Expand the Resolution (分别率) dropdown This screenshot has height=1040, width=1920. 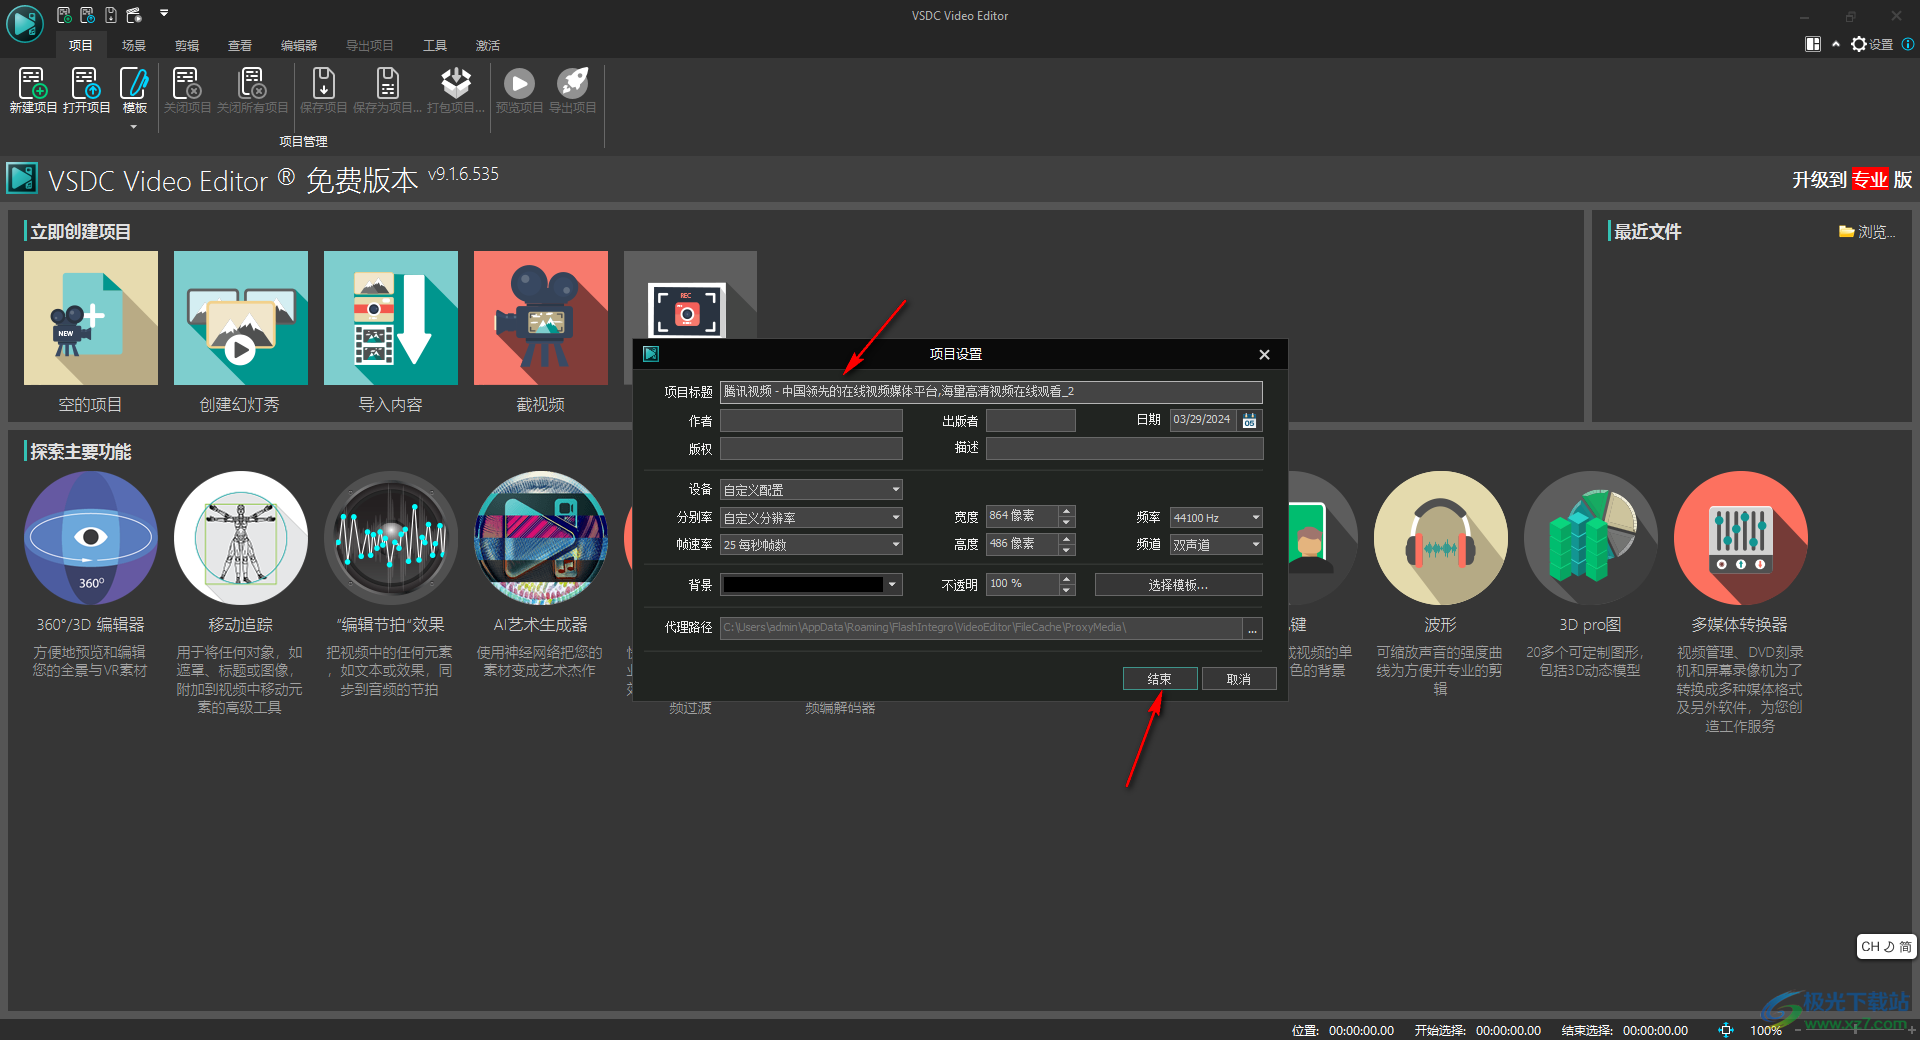tap(895, 518)
